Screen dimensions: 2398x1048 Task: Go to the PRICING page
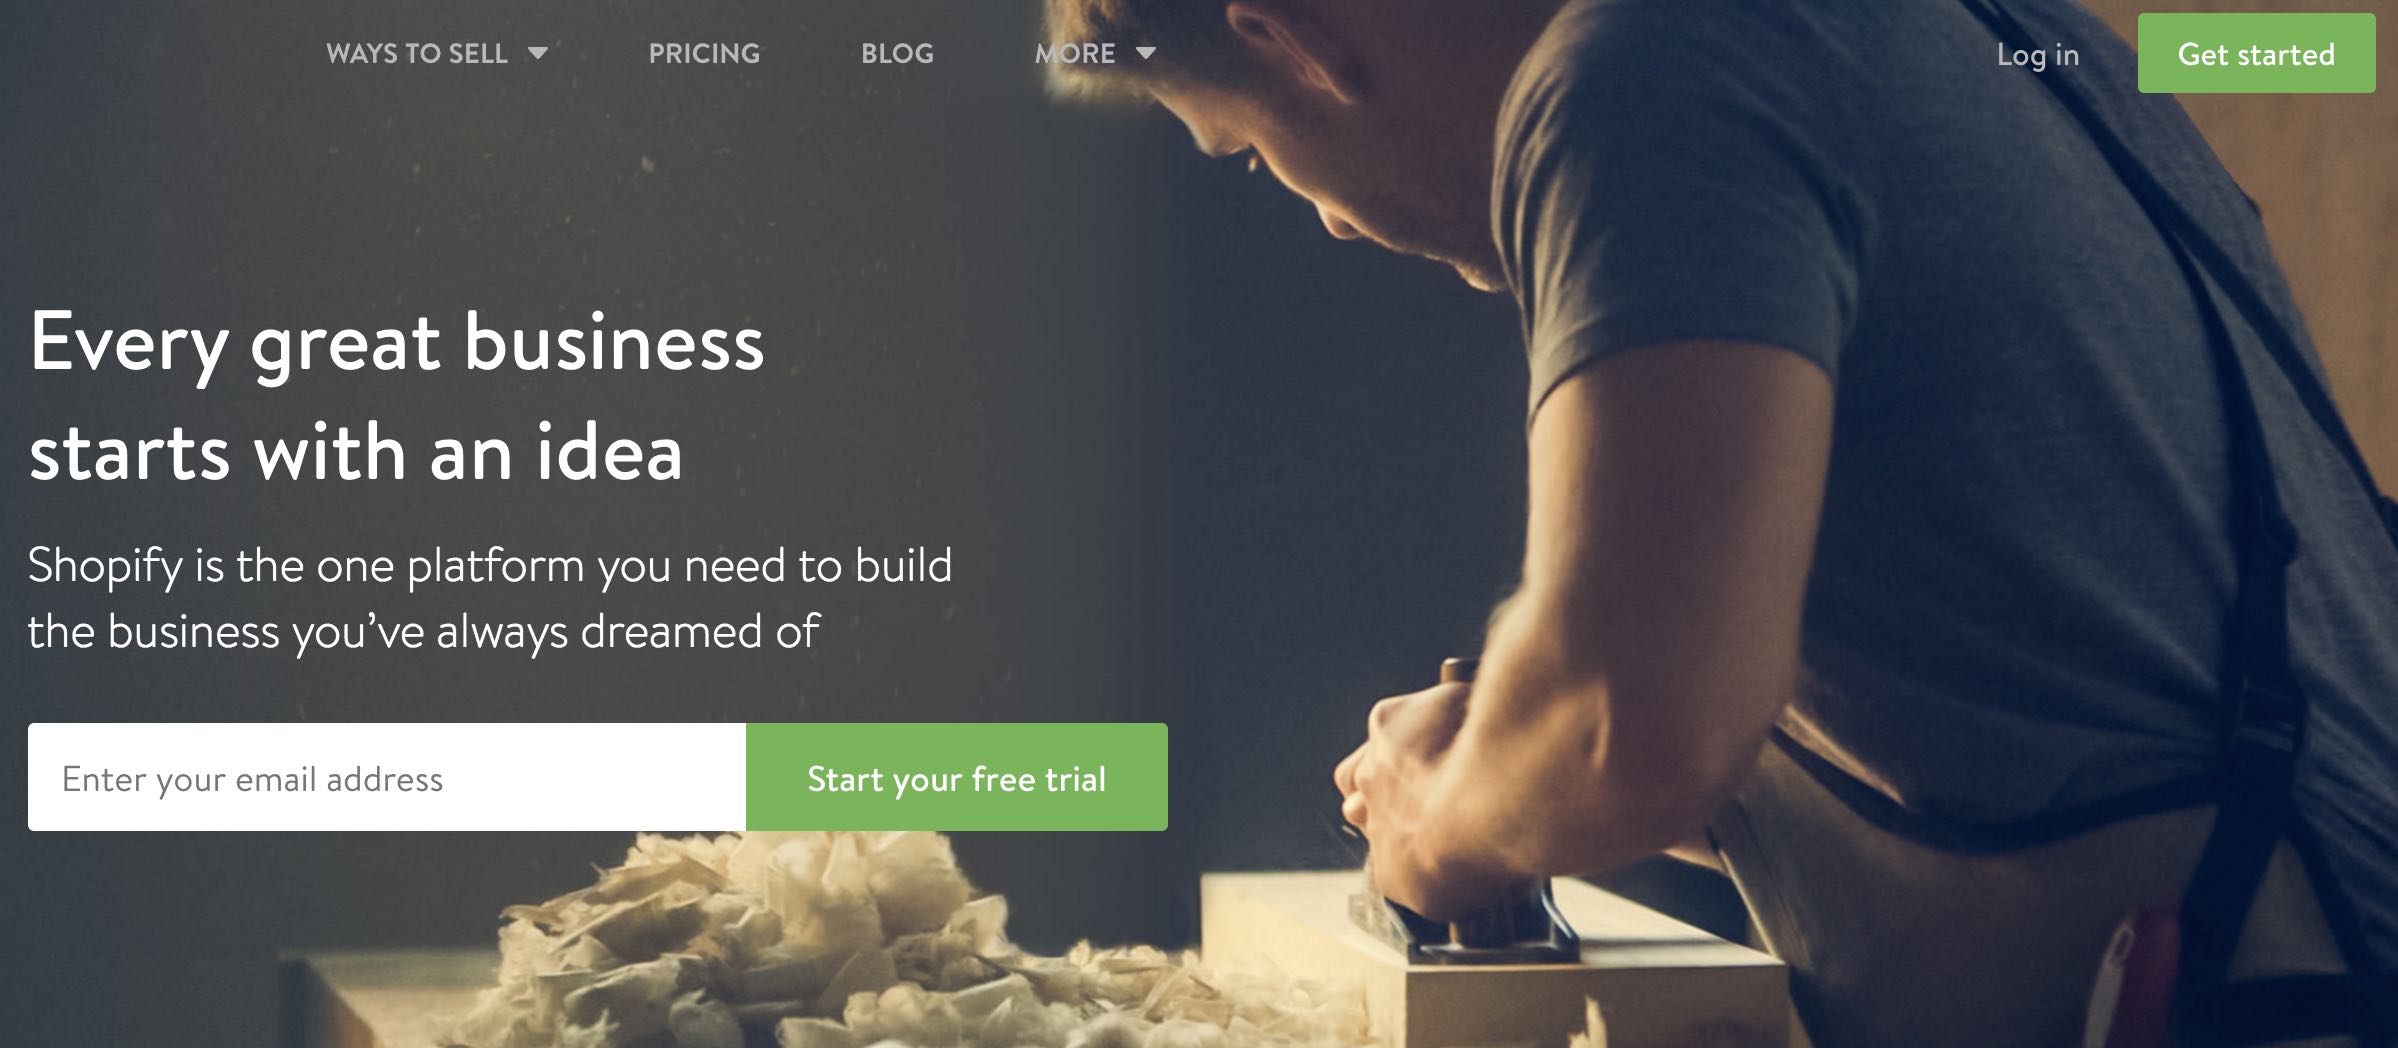(x=704, y=54)
